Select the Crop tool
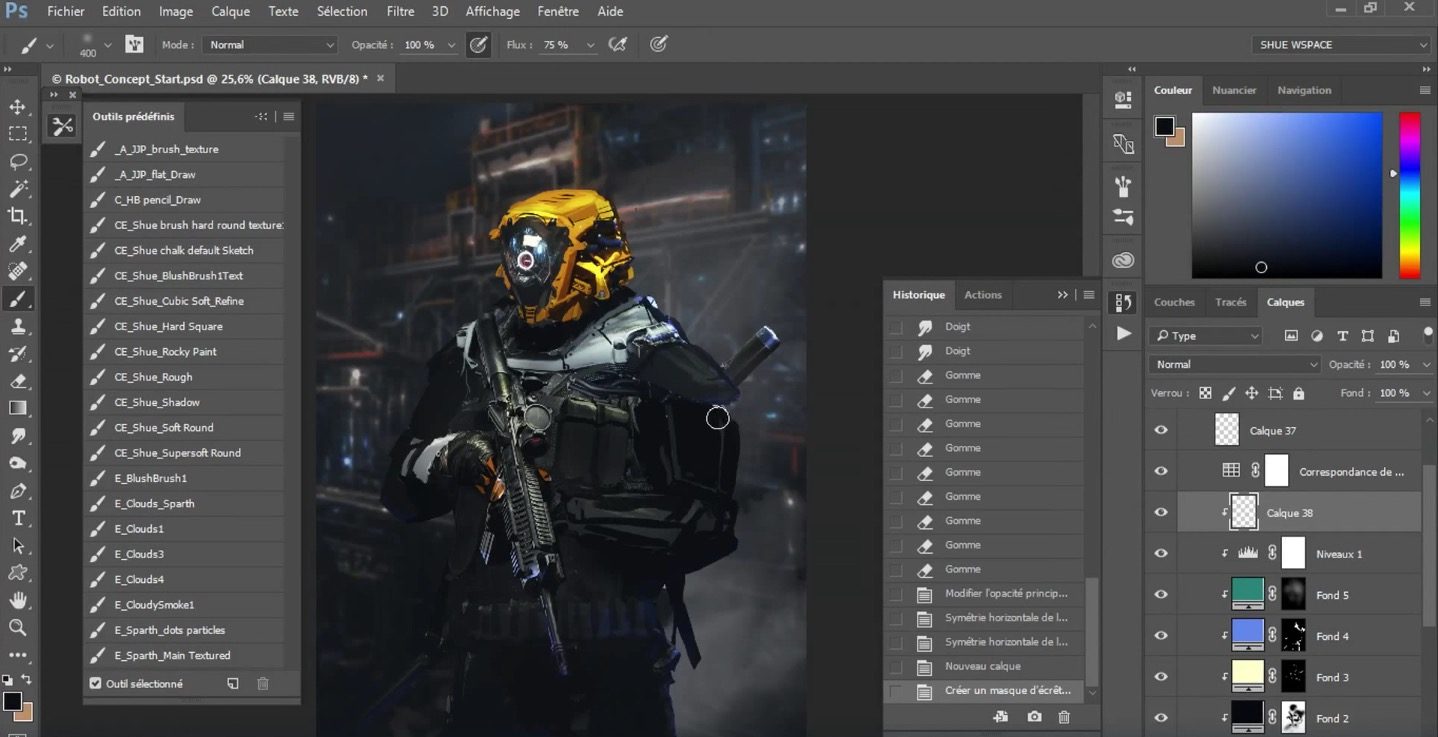This screenshot has height=737, width=1438. (x=18, y=216)
